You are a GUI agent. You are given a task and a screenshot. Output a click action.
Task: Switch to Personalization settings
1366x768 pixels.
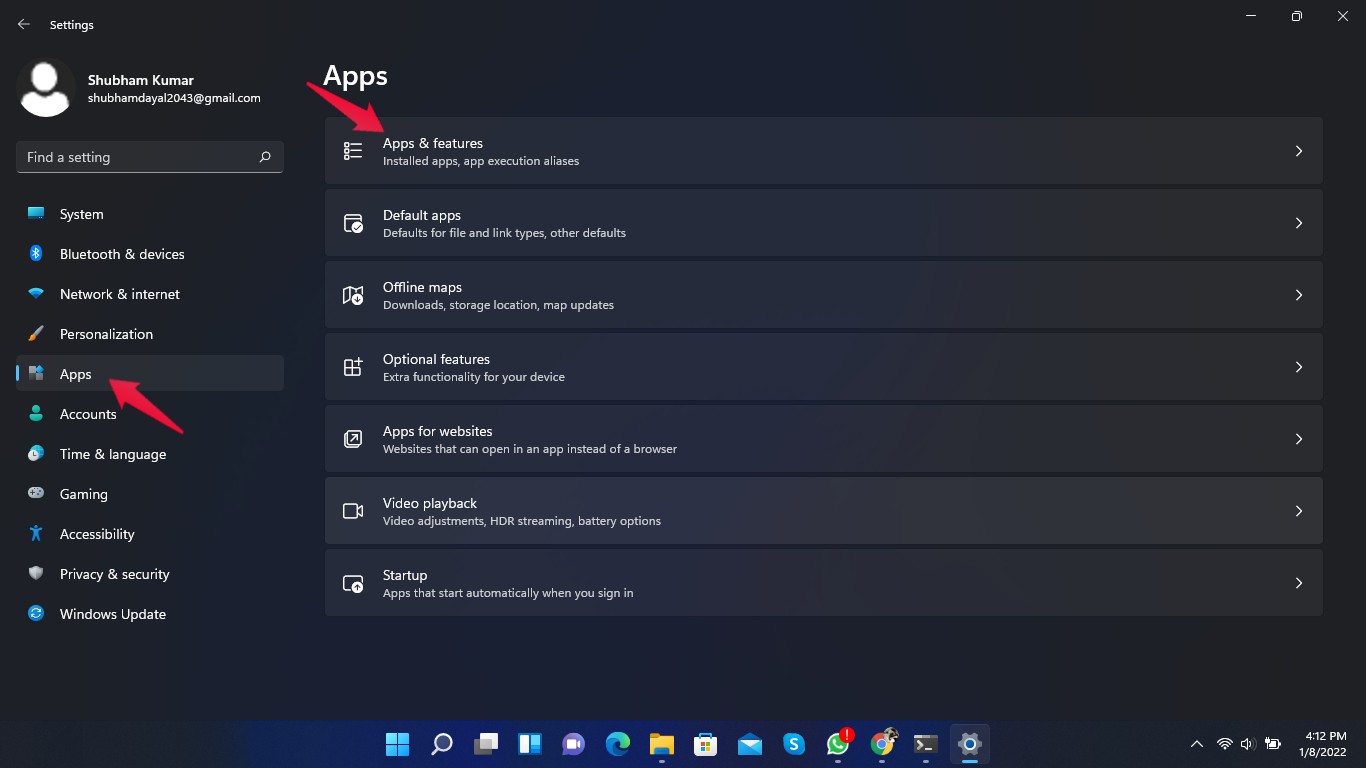pyautogui.click(x=106, y=334)
